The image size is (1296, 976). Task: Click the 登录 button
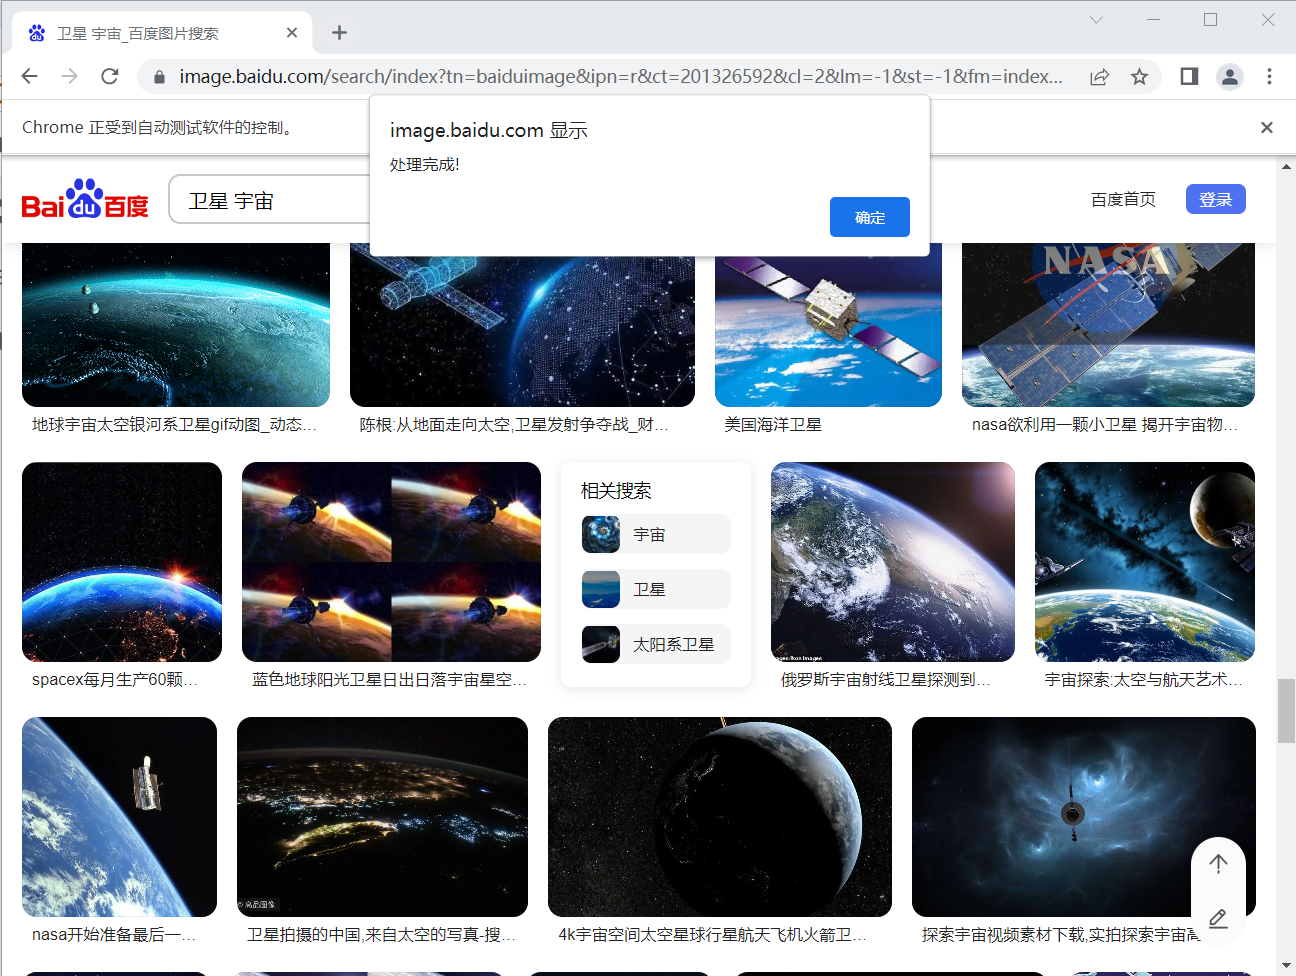pos(1216,199)
